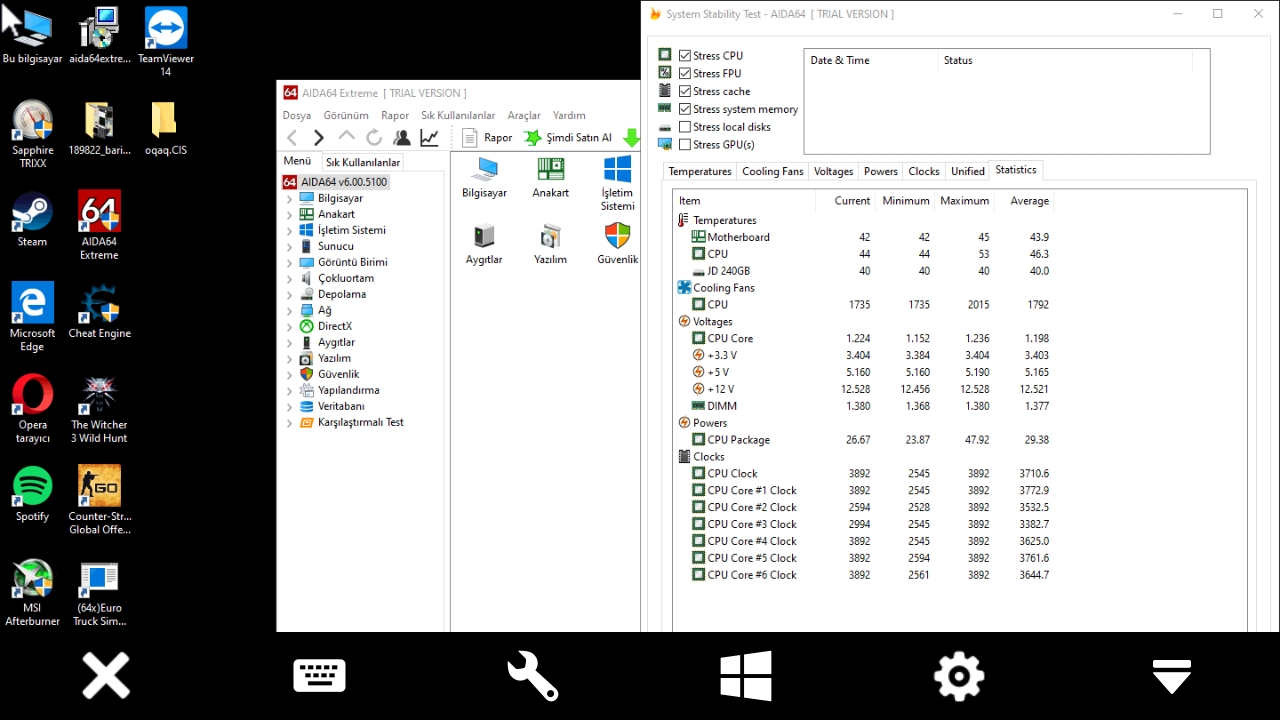Expand the Sunucu tree node
This screenshot has width=1280, height=720.
[x=290, y=247]
